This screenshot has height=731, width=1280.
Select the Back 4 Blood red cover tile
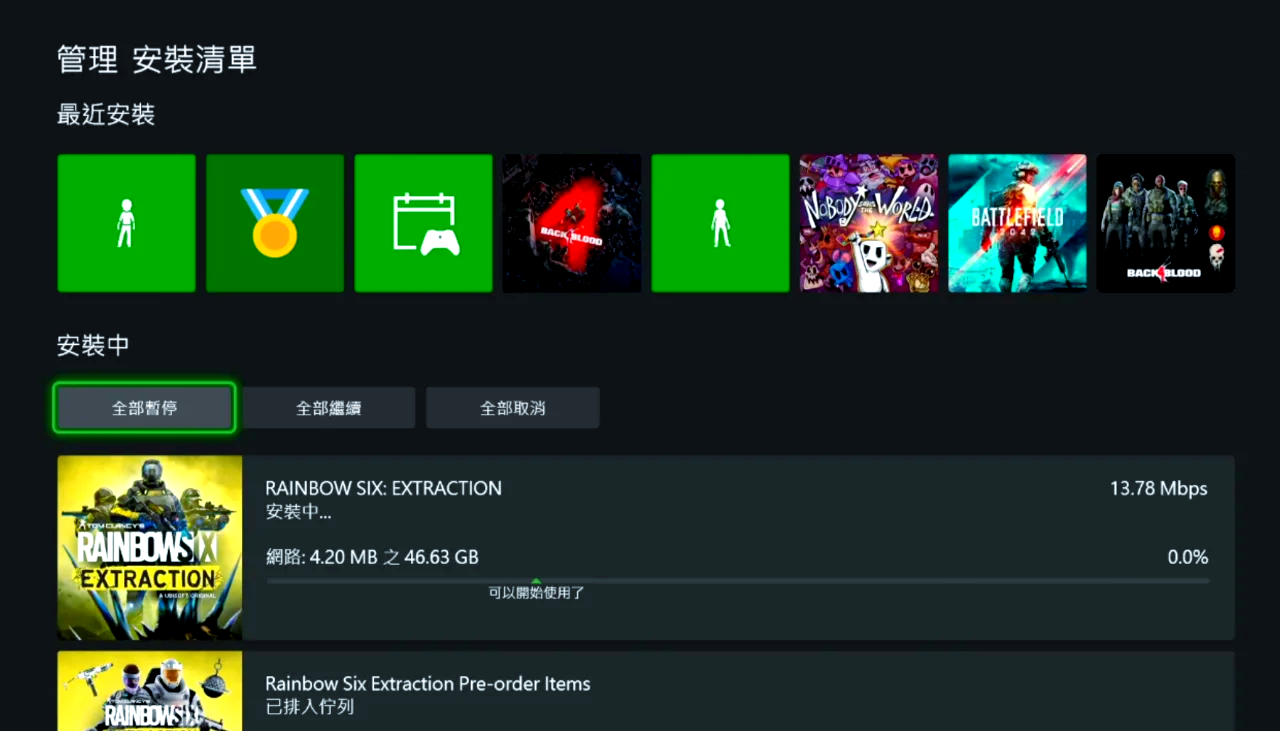[572, 223]
